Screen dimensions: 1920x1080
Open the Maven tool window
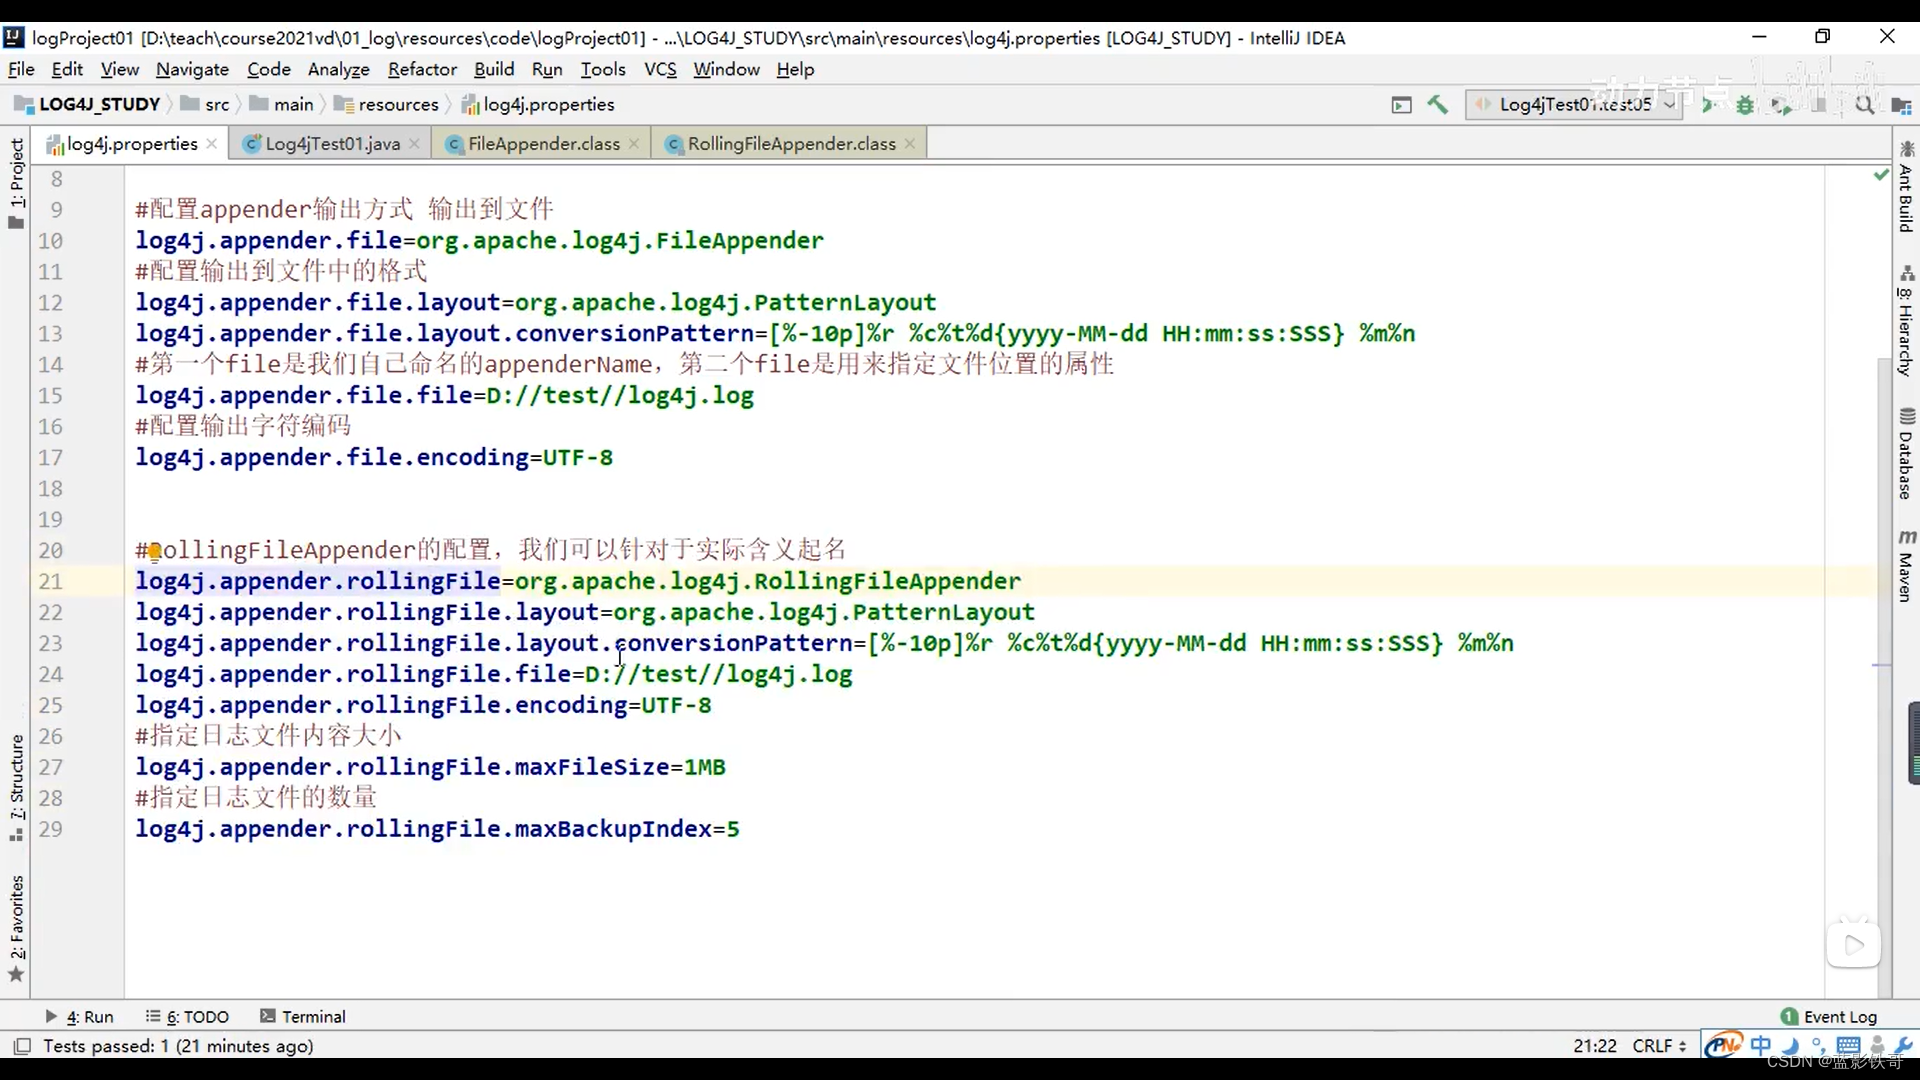click(1906, 566)
